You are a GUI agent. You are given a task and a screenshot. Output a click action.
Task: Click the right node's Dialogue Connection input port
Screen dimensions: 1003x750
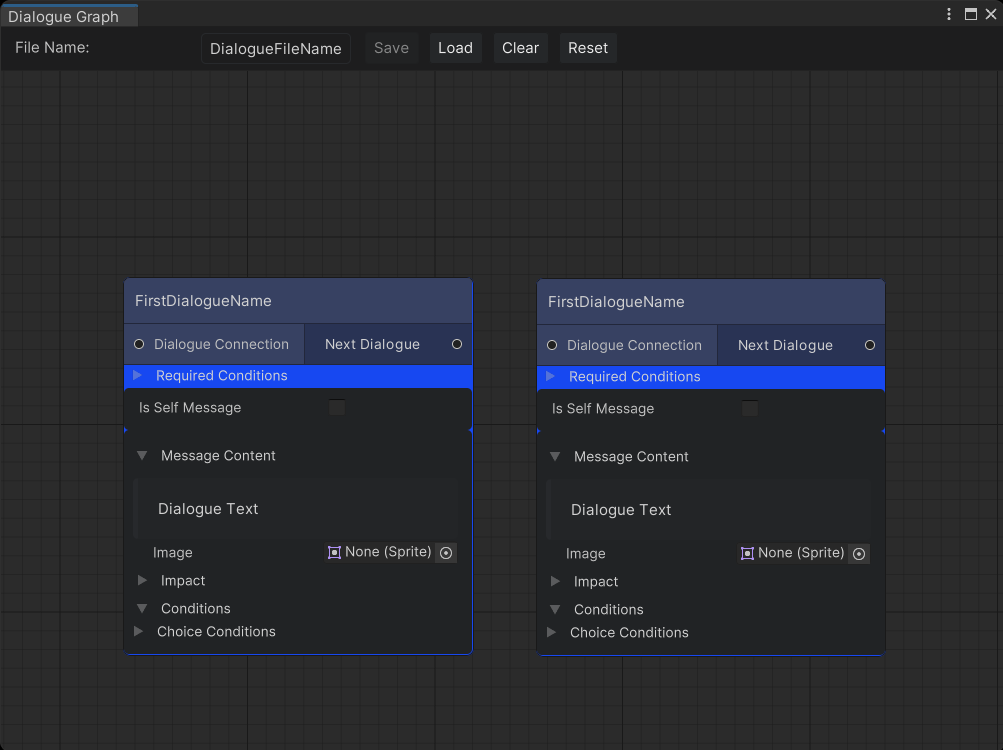[x=552, y=345]
